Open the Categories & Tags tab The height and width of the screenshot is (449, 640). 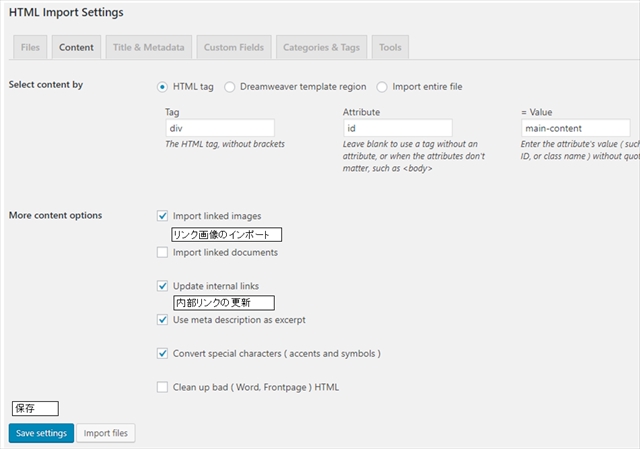click(320, 47)
